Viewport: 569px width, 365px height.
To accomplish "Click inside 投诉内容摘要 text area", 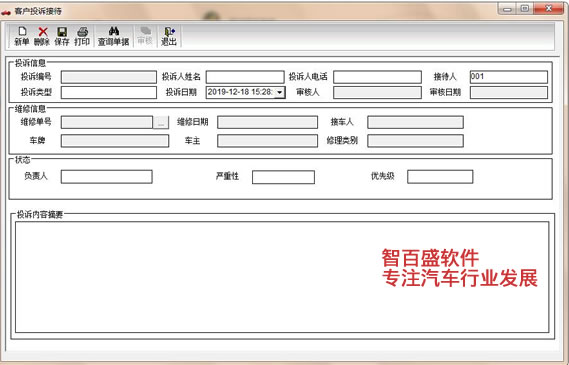I will pyautogui.click(x=282, y=277).
